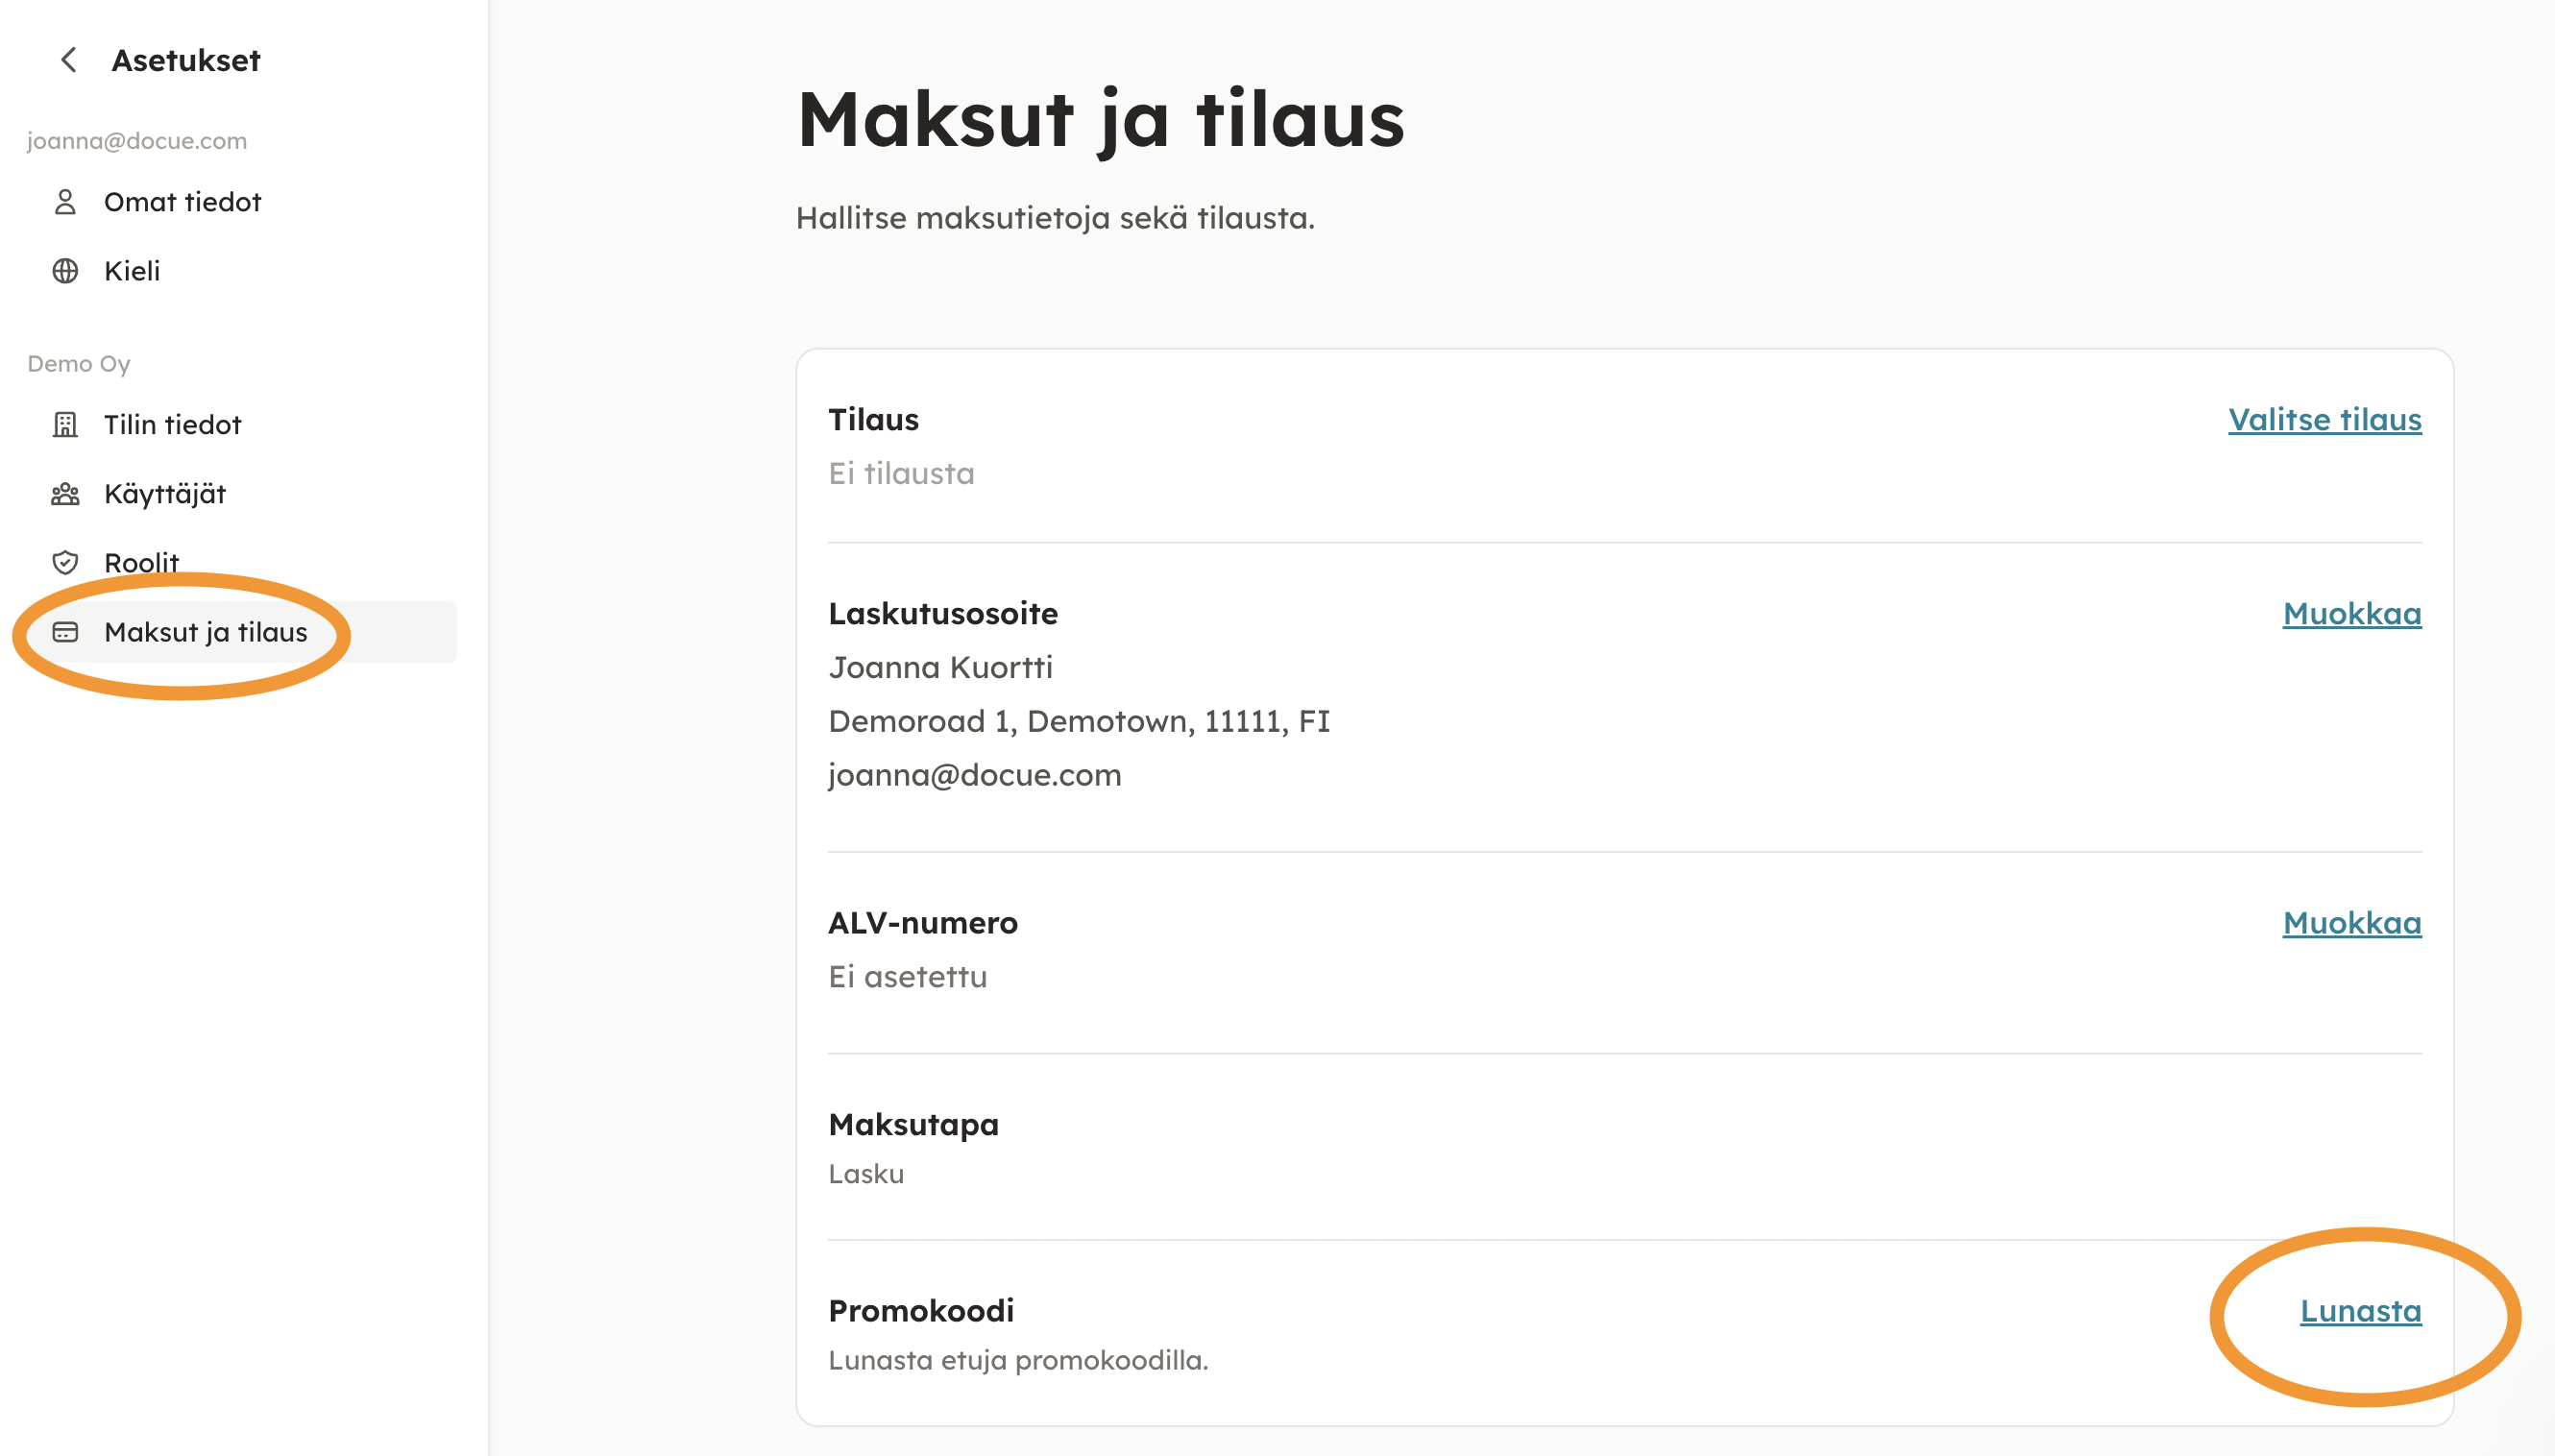Screen dimensions: 2555x1456
Task: Click the Maksut ja tilaus page heading
Action: pos(1100,120)
